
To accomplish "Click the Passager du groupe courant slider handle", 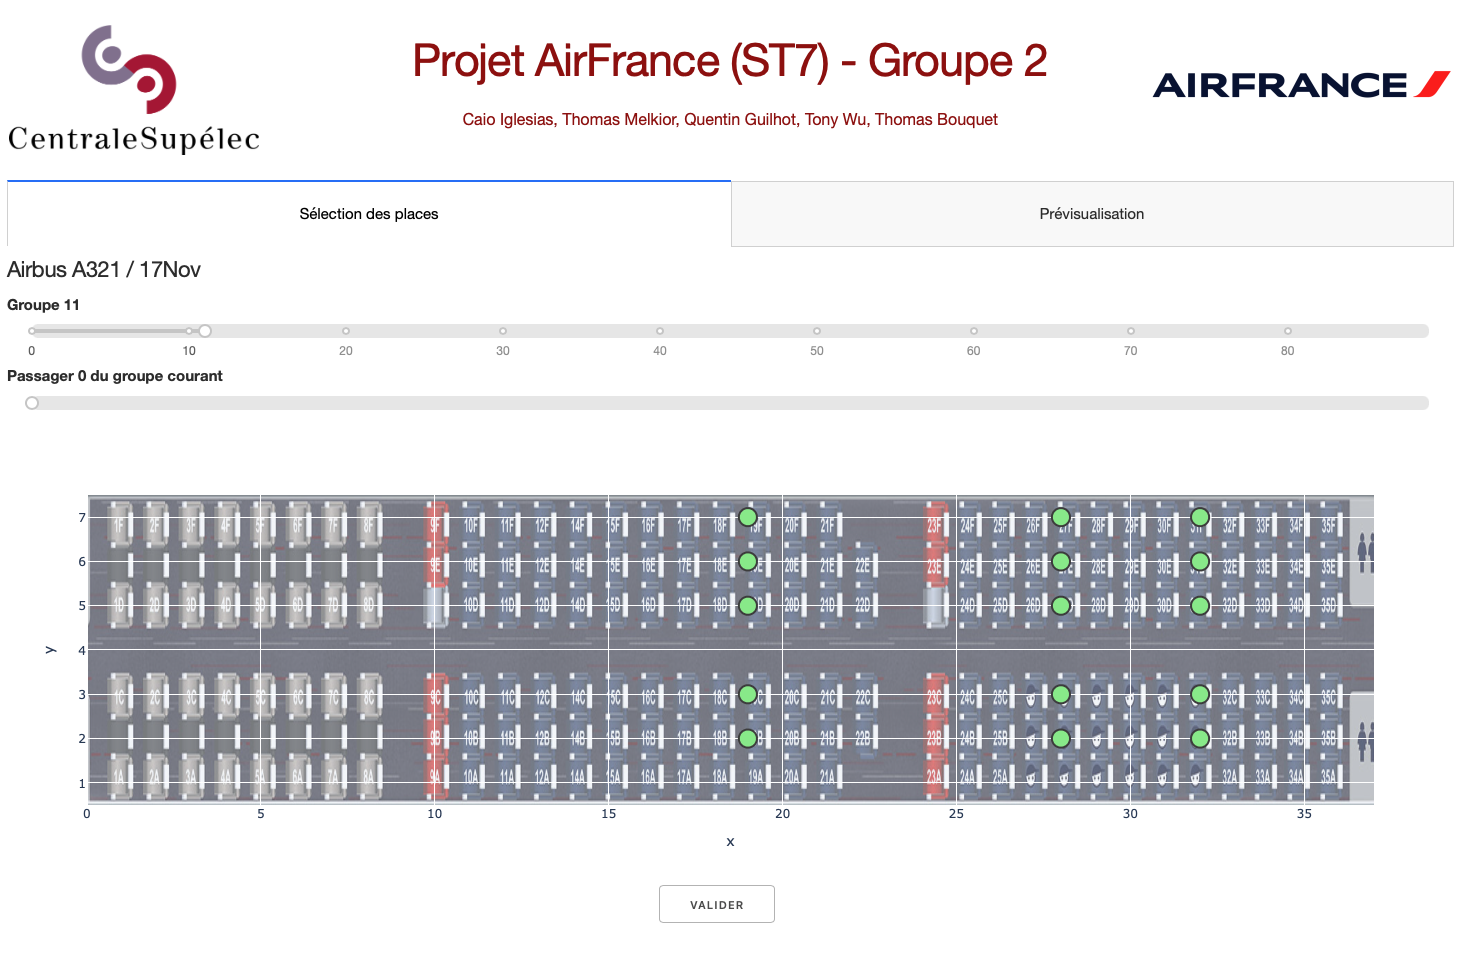I will pos(32,403).
